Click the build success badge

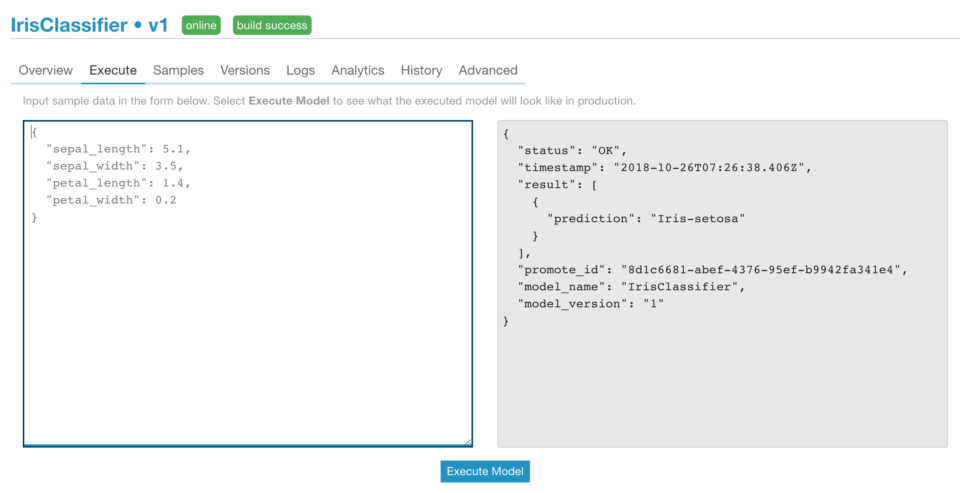coord(272,26)
